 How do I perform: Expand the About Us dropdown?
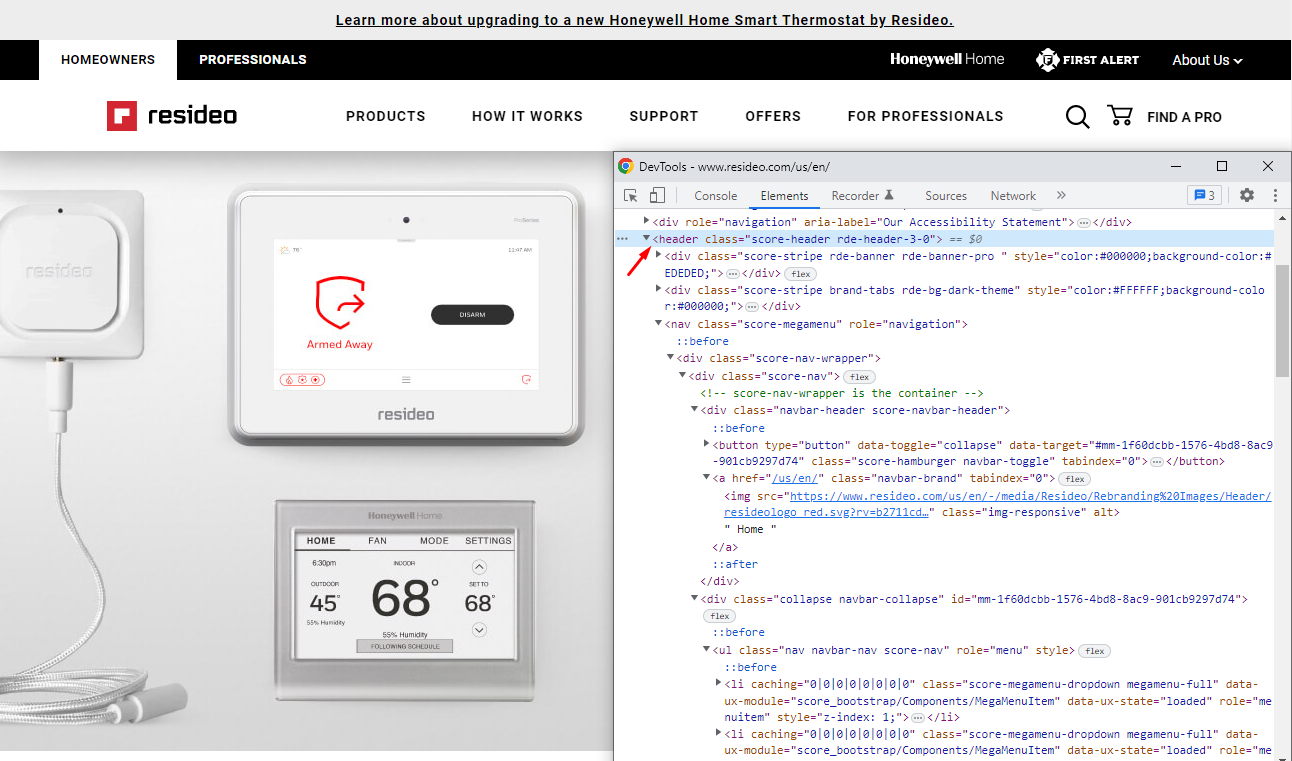[1207, 60]
